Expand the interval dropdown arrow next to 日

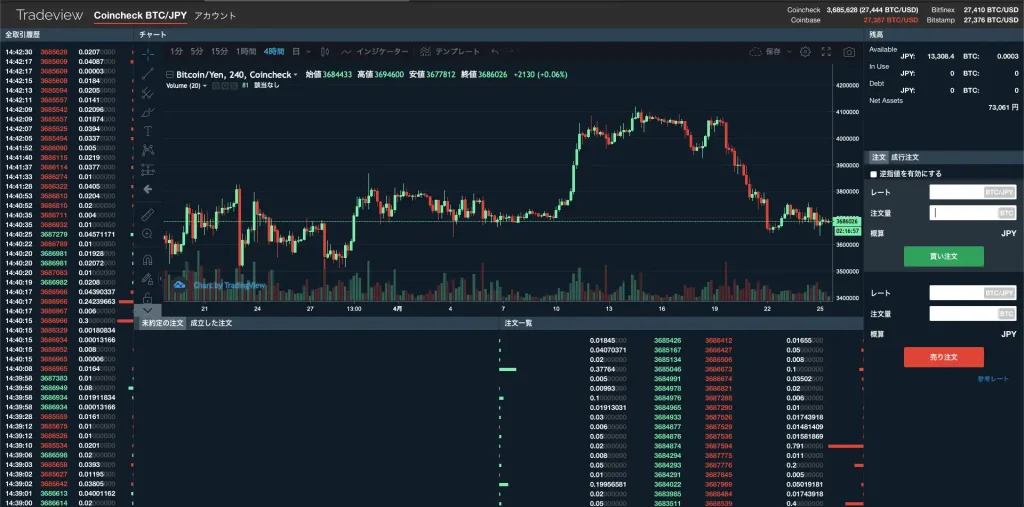[x=308, y=52]
